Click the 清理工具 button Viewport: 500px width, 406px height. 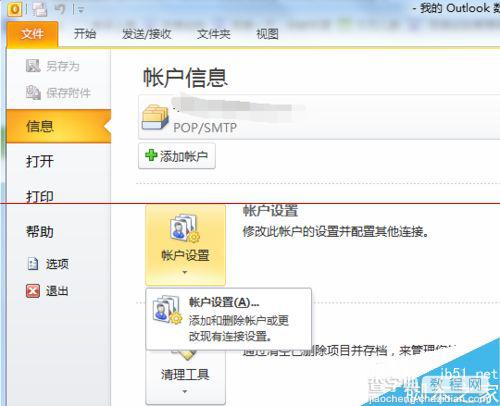(185, 377)
